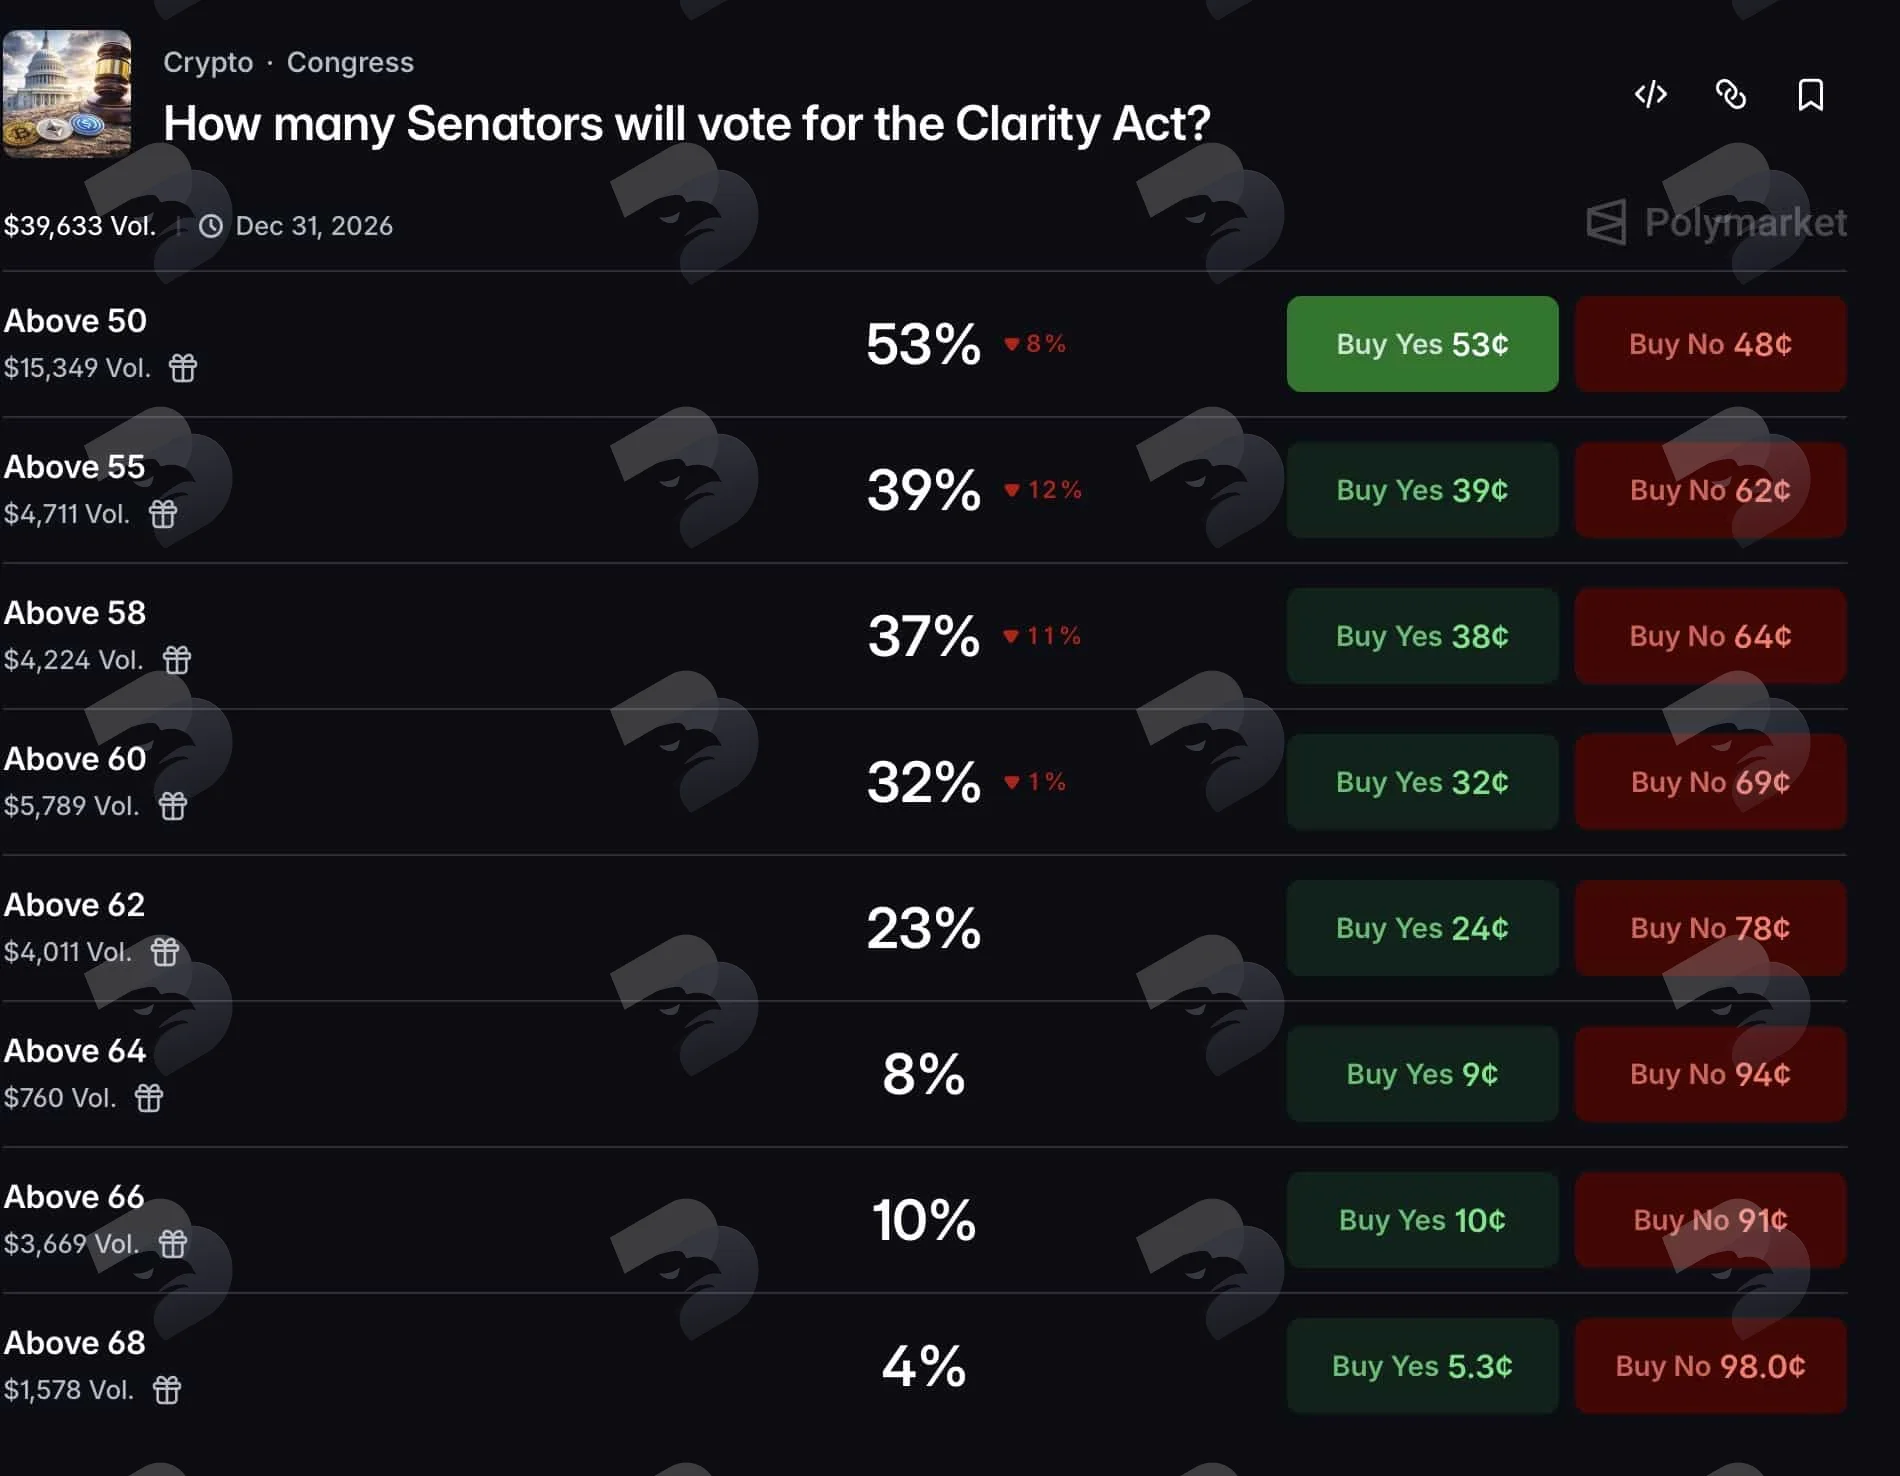The height and width of the screenshot is (1476, 1900).
Task: Click the embed code icon
Action: pos(1651,94)
